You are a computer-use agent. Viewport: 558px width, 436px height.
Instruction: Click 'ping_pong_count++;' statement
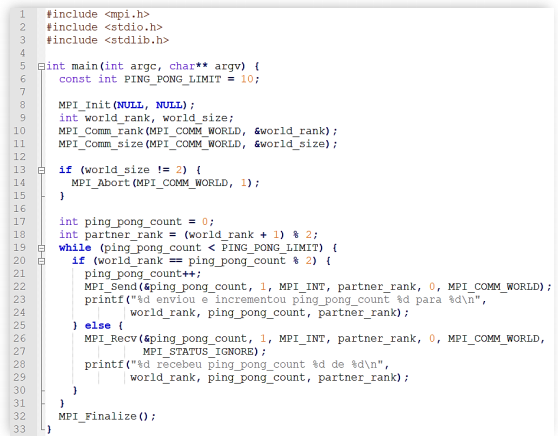(x=143, y=274)
